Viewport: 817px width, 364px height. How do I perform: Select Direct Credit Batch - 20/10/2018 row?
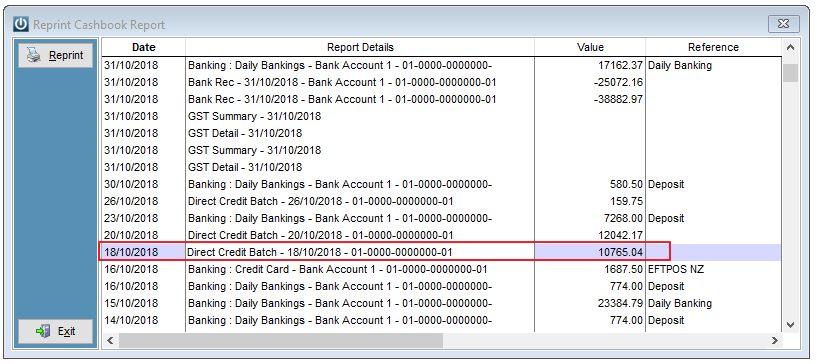[x=441, y=235]
